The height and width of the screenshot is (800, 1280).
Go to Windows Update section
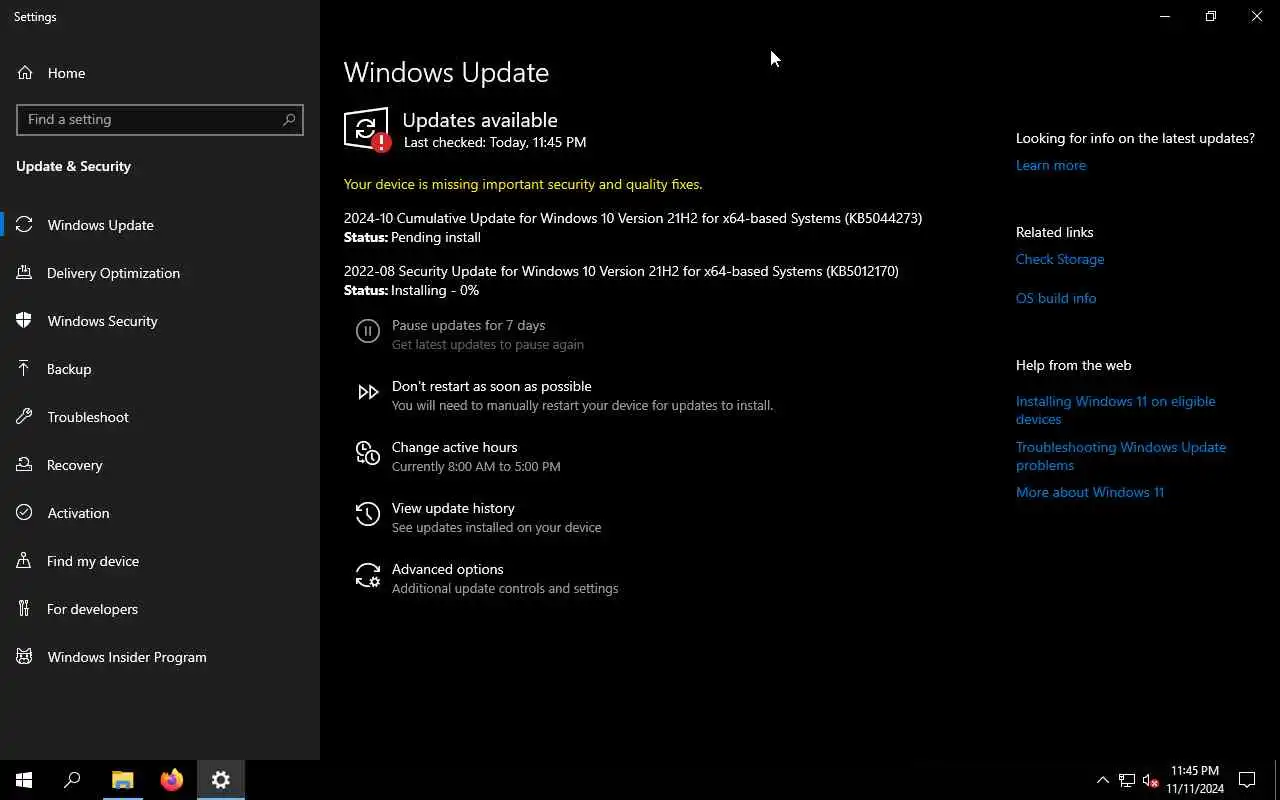point(160,225)
